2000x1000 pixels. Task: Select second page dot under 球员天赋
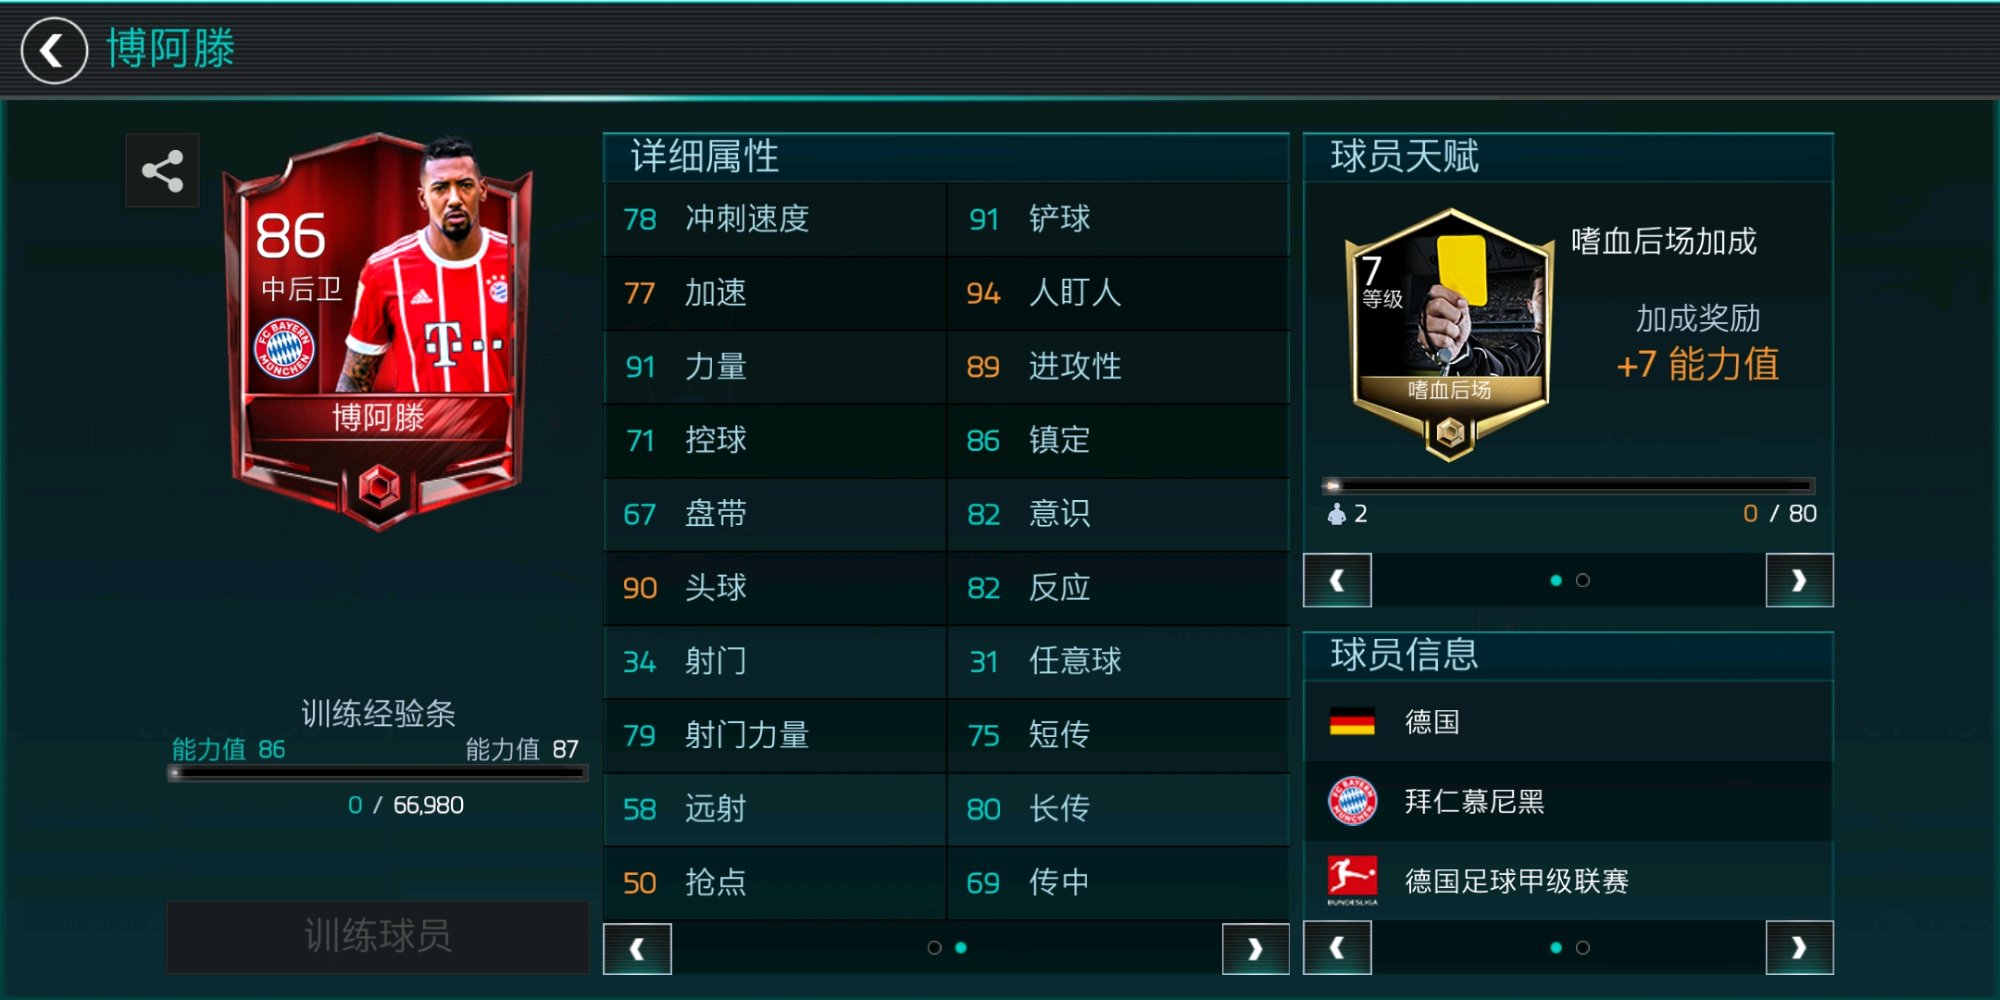(x=1583, y=580)
